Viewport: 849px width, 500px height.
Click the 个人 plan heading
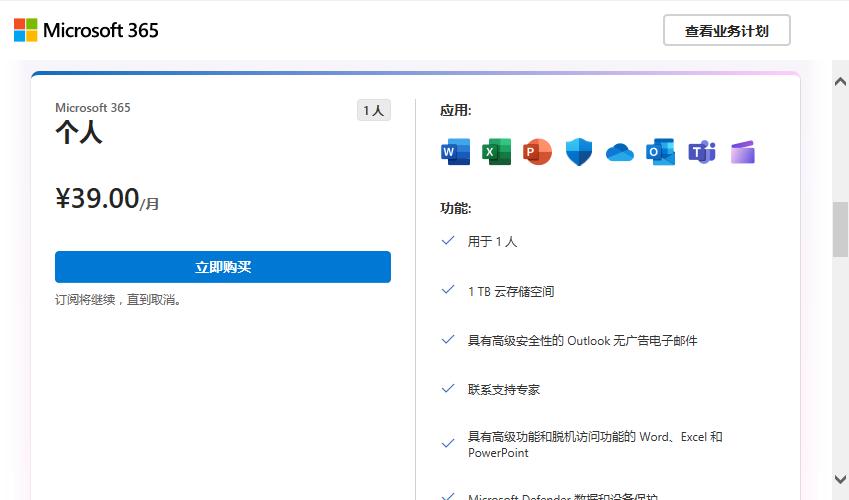click(x=79, y=133)
